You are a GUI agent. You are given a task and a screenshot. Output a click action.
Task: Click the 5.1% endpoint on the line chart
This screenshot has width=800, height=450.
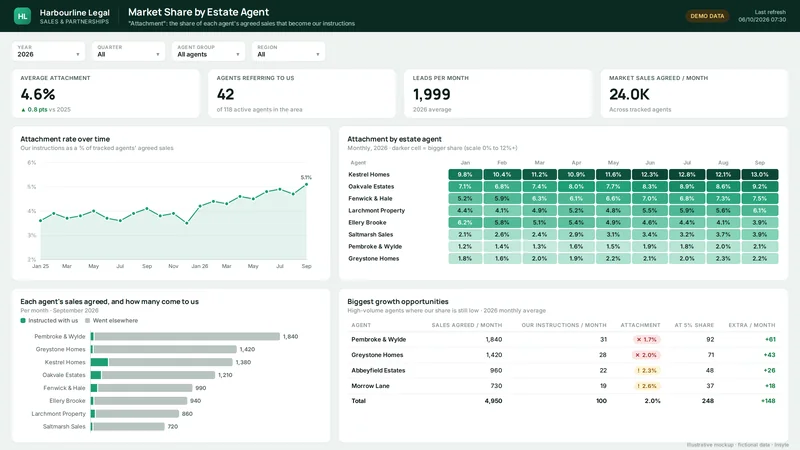(x=307, y=184)
